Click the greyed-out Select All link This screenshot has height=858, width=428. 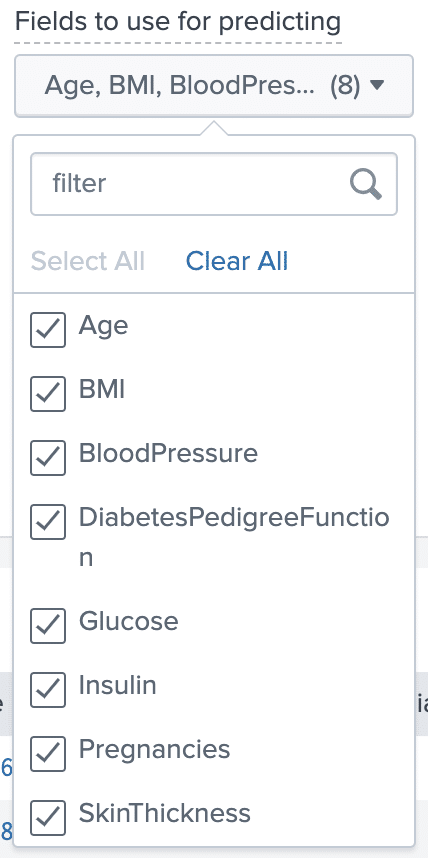click(88, 261)
